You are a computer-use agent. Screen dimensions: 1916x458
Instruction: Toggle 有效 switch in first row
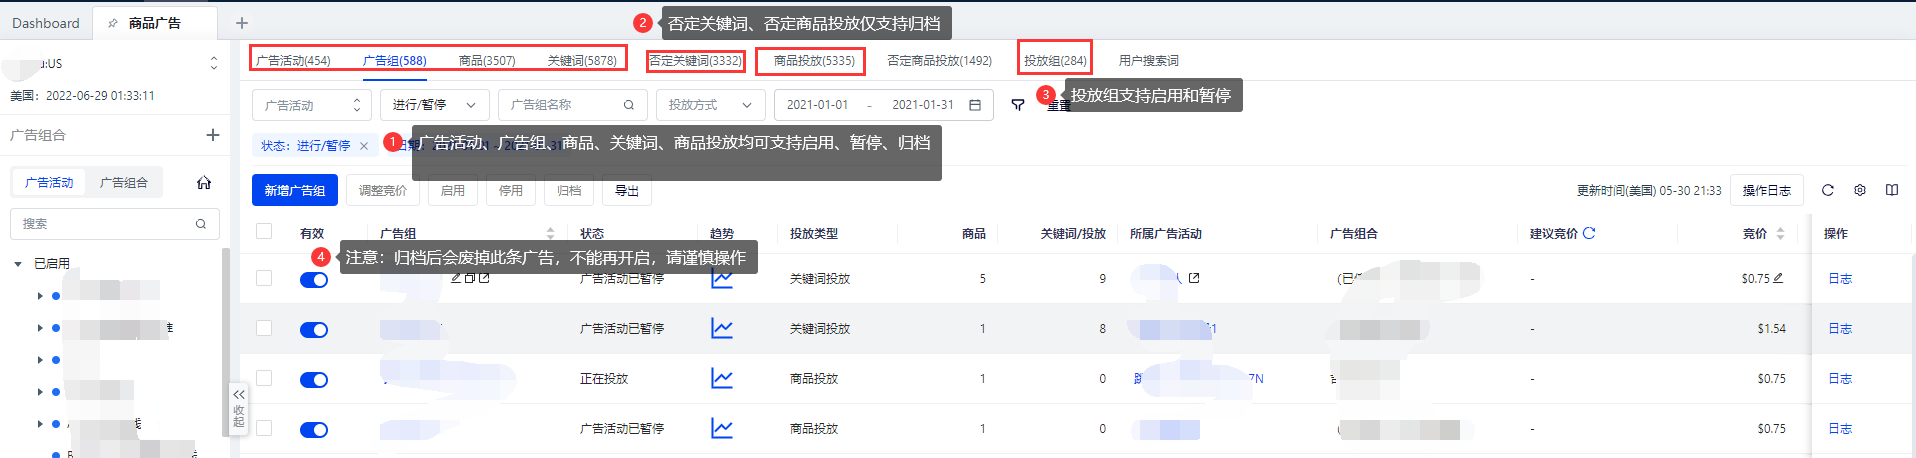(314, 280)
